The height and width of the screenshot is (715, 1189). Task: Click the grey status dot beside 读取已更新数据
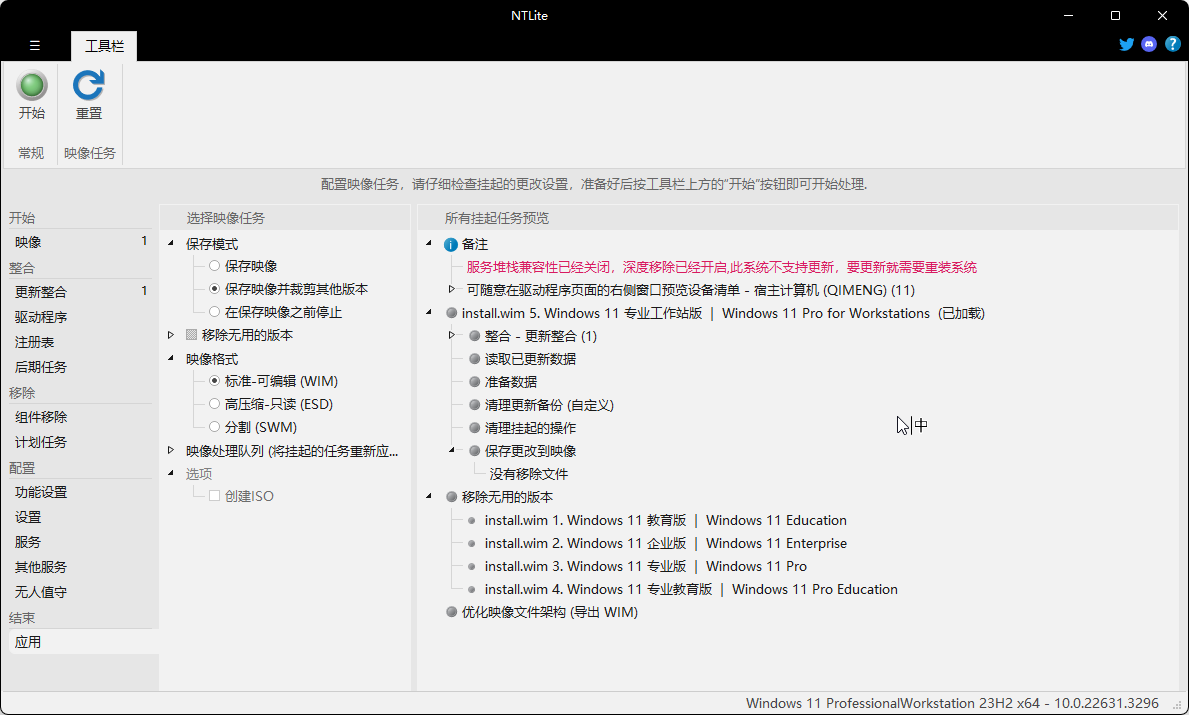pos(475,359)
